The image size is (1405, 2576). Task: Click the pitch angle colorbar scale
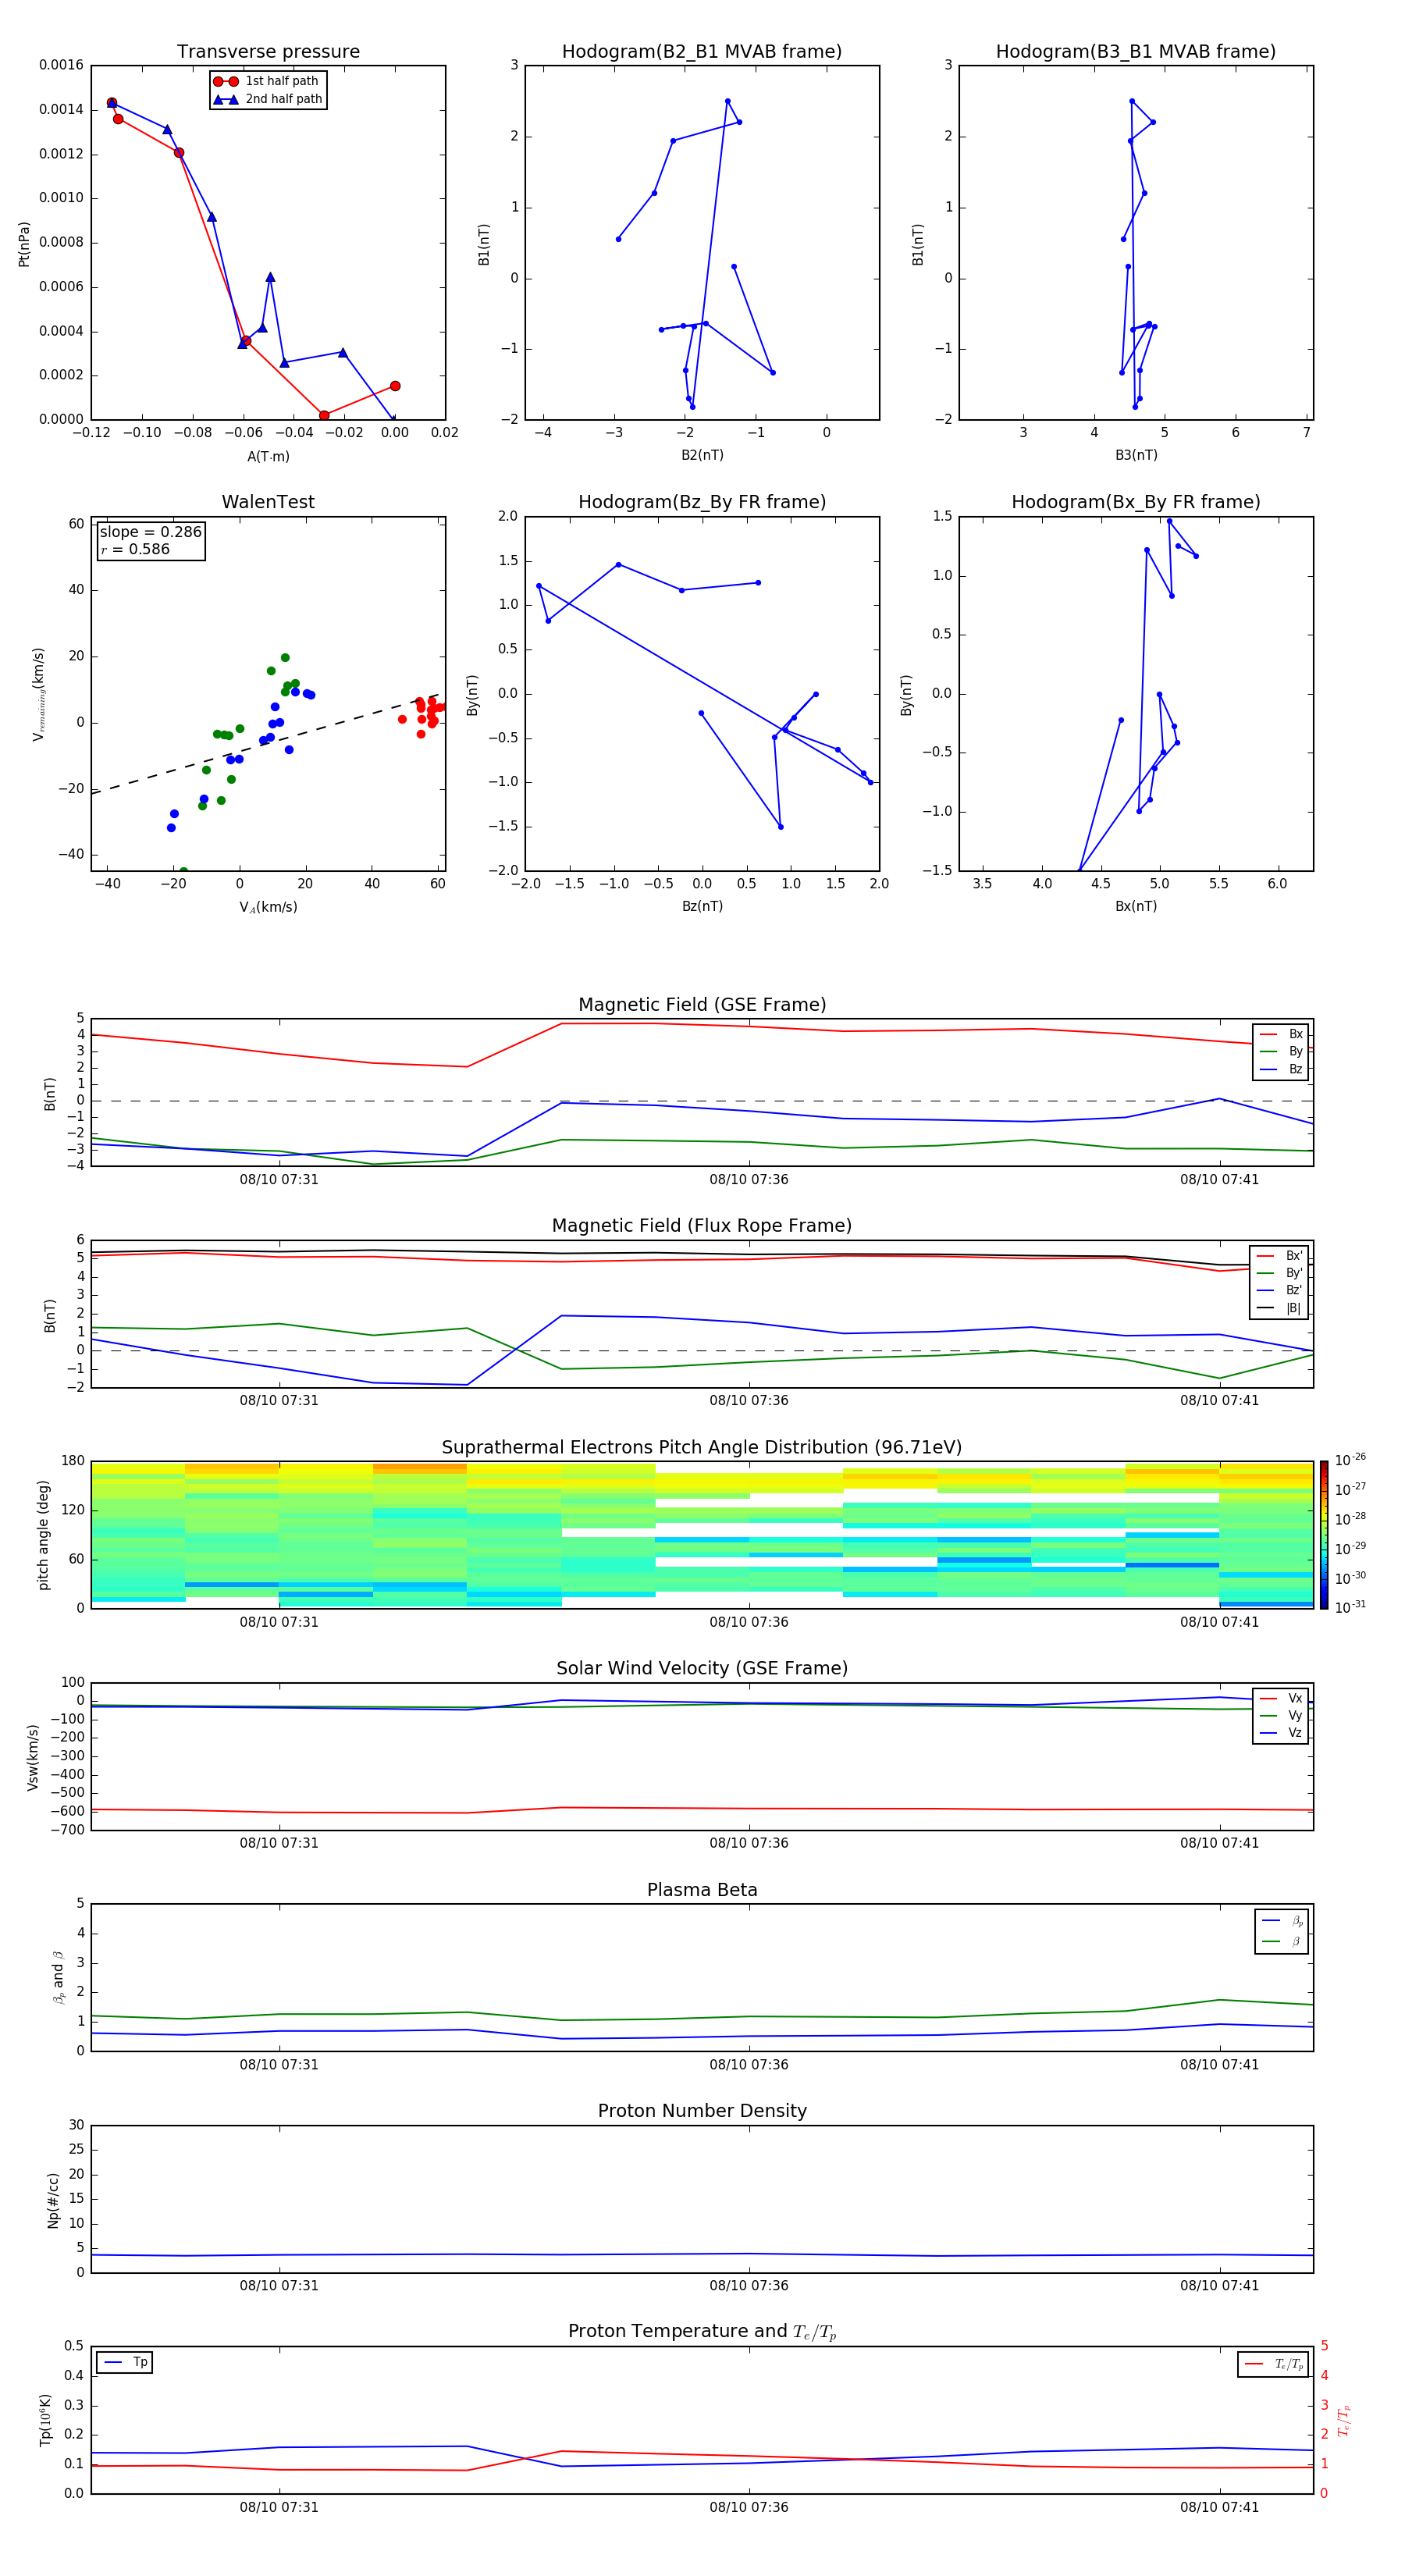(1324, 1535)
